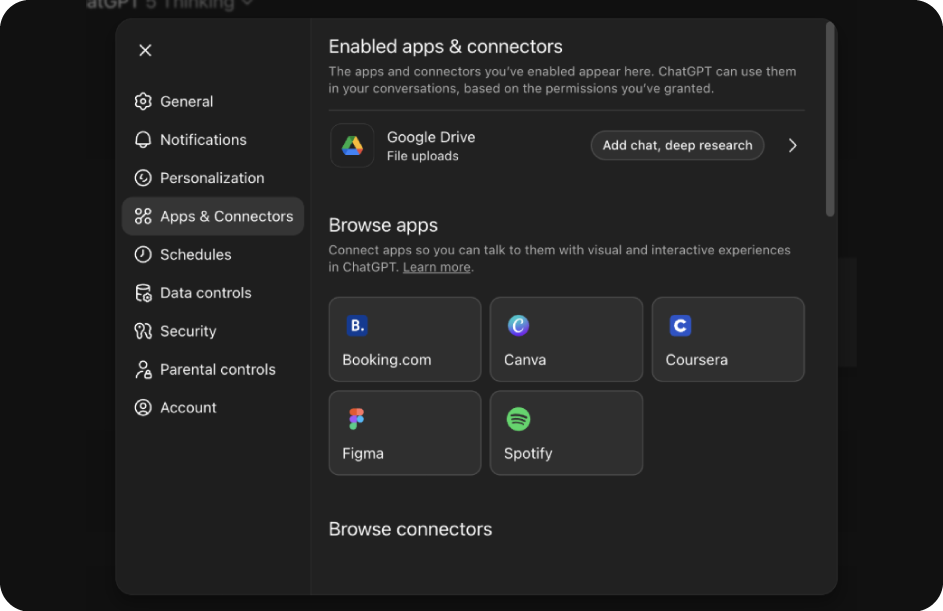The height and width of the screenshot is (611, 943).
Task: Open the Coursera app card
Action: click(x=728, y=339)
